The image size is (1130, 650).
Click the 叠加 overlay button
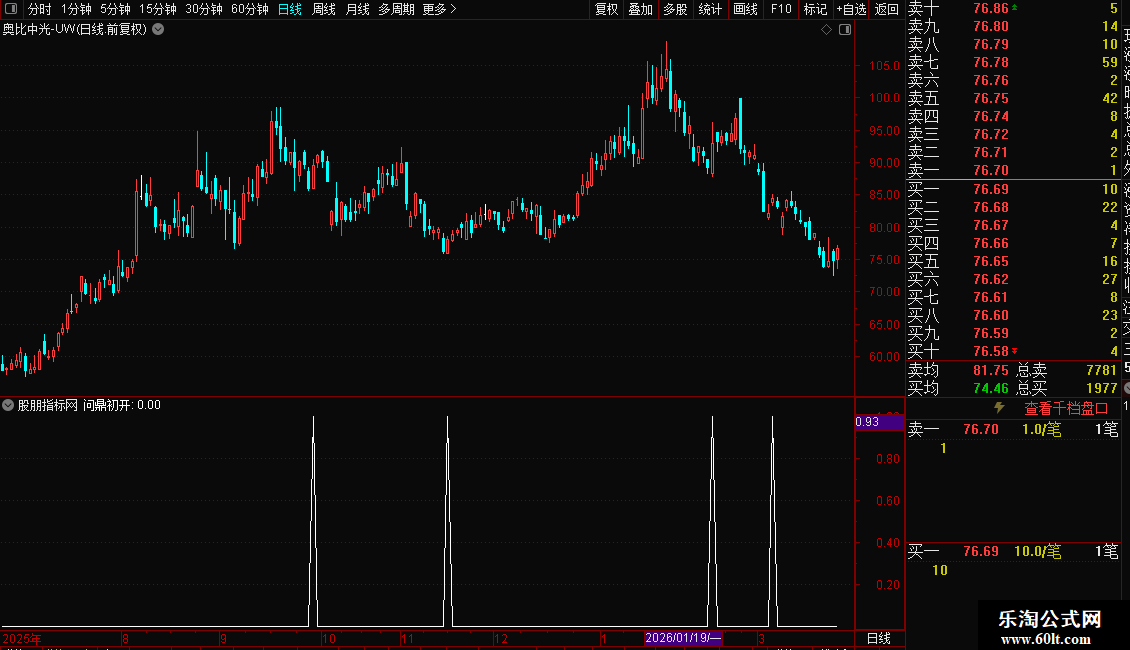point(641,9)
